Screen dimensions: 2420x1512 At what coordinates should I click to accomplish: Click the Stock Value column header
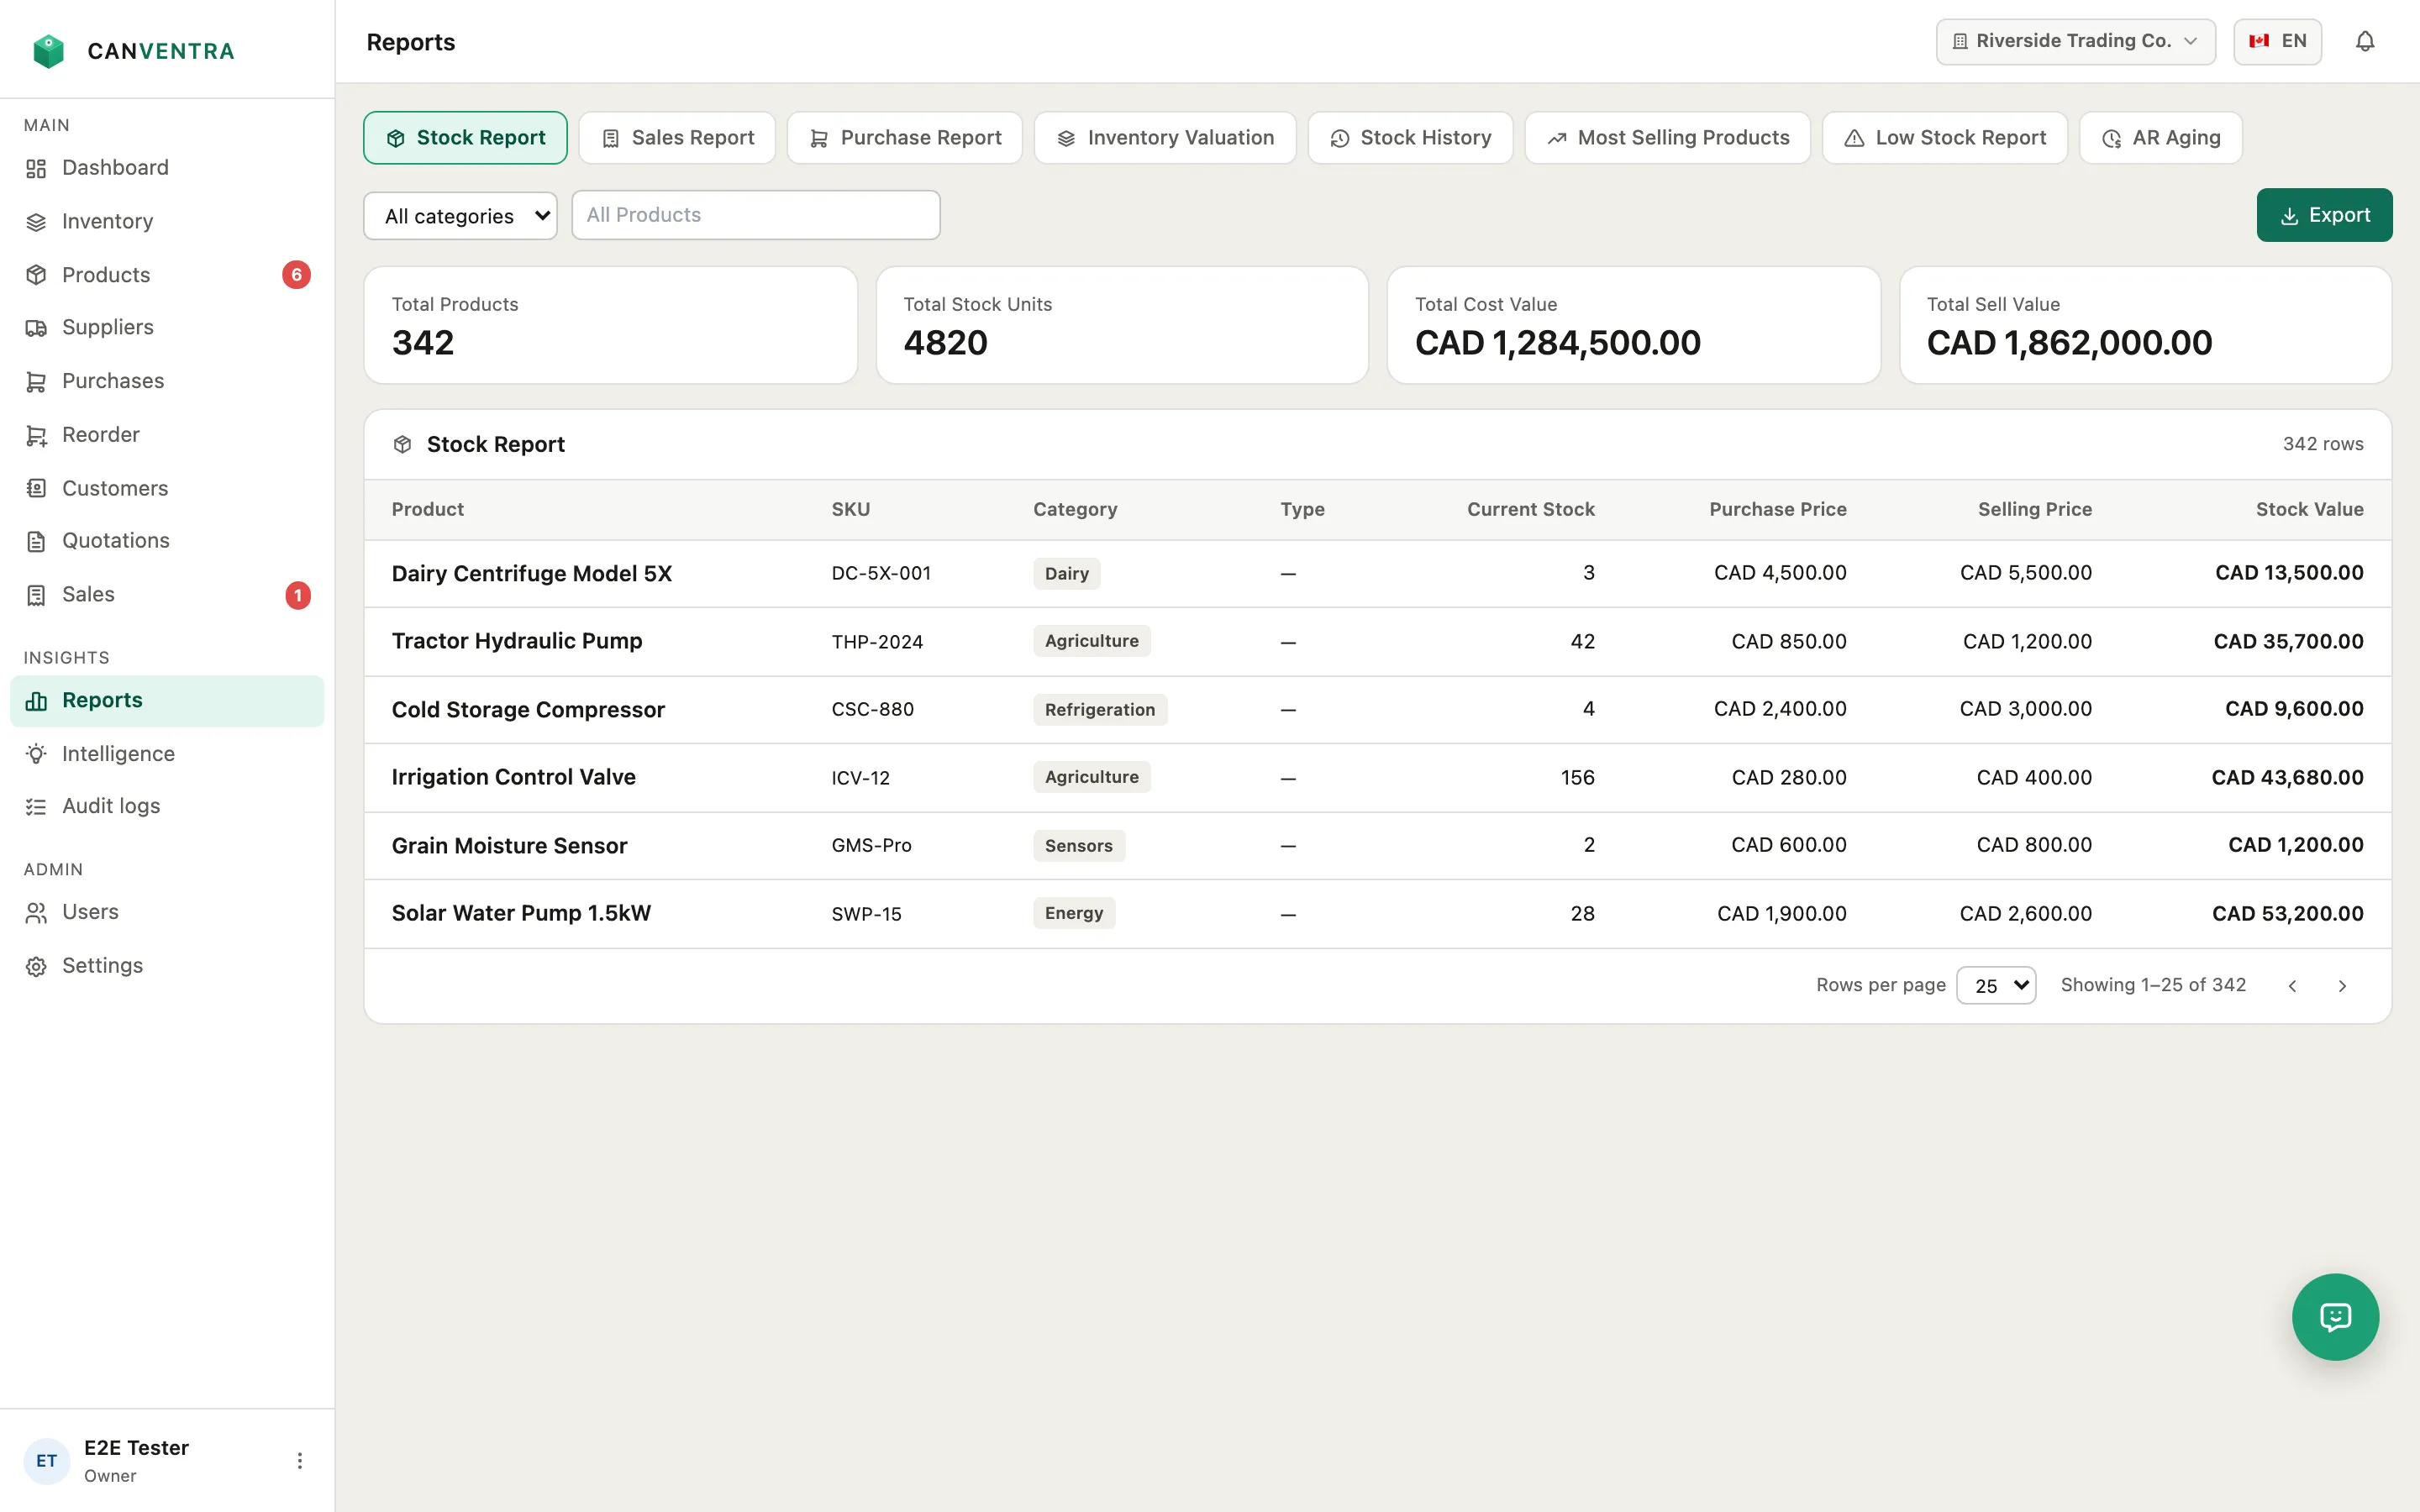tap(2309, 509)
